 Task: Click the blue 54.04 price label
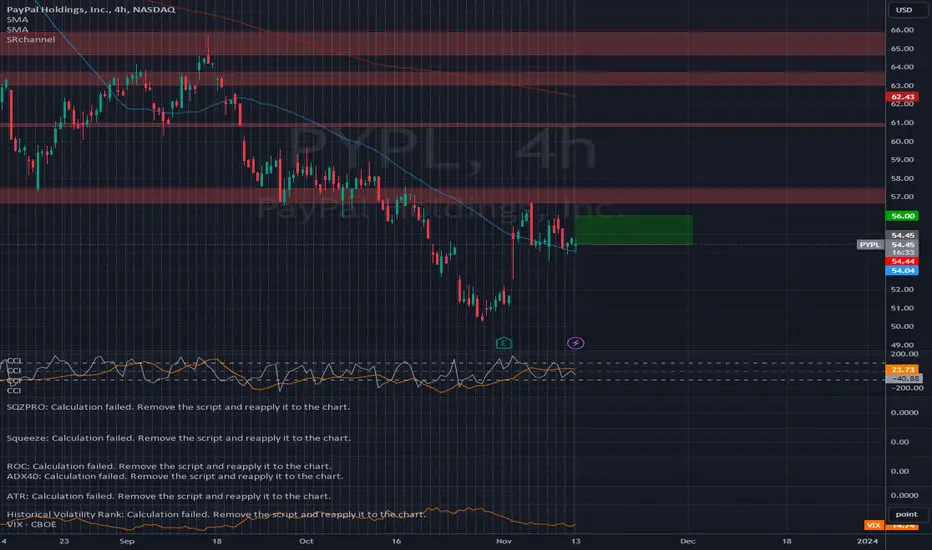click(x=902, y=271)
